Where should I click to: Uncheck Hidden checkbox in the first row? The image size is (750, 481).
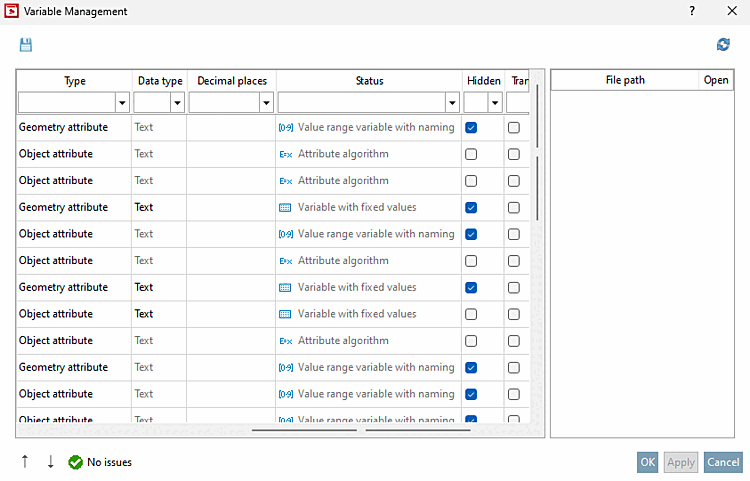pyautogui.click(x=471, y=128)
